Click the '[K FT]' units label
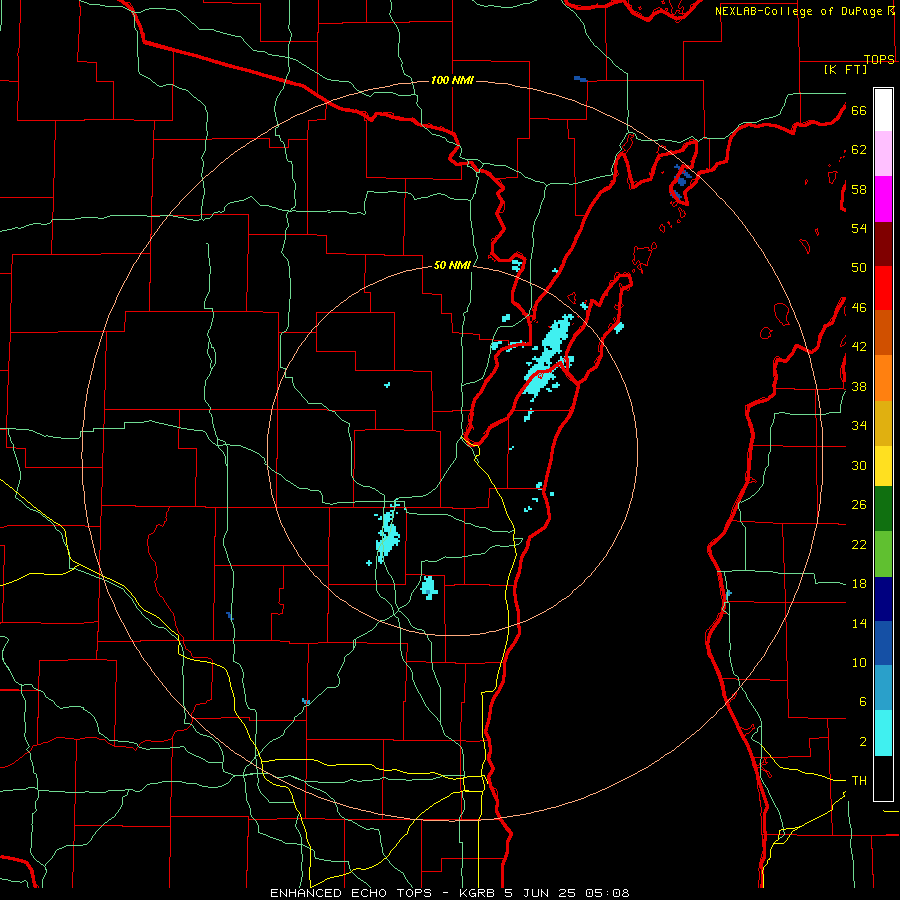Image resolution: width=900 pixels, height=900 pixels. 845,70
